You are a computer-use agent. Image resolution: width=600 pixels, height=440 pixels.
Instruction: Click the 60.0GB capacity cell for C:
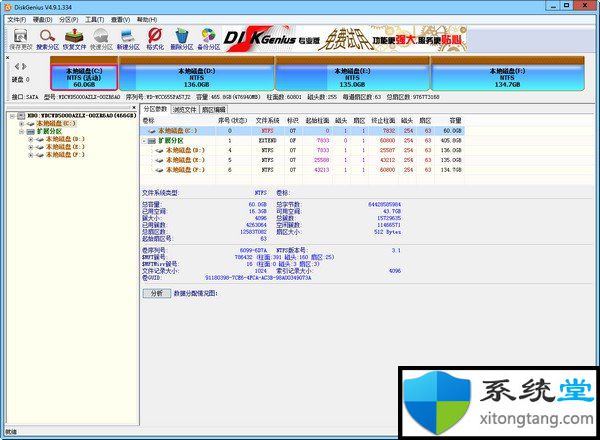452,131
